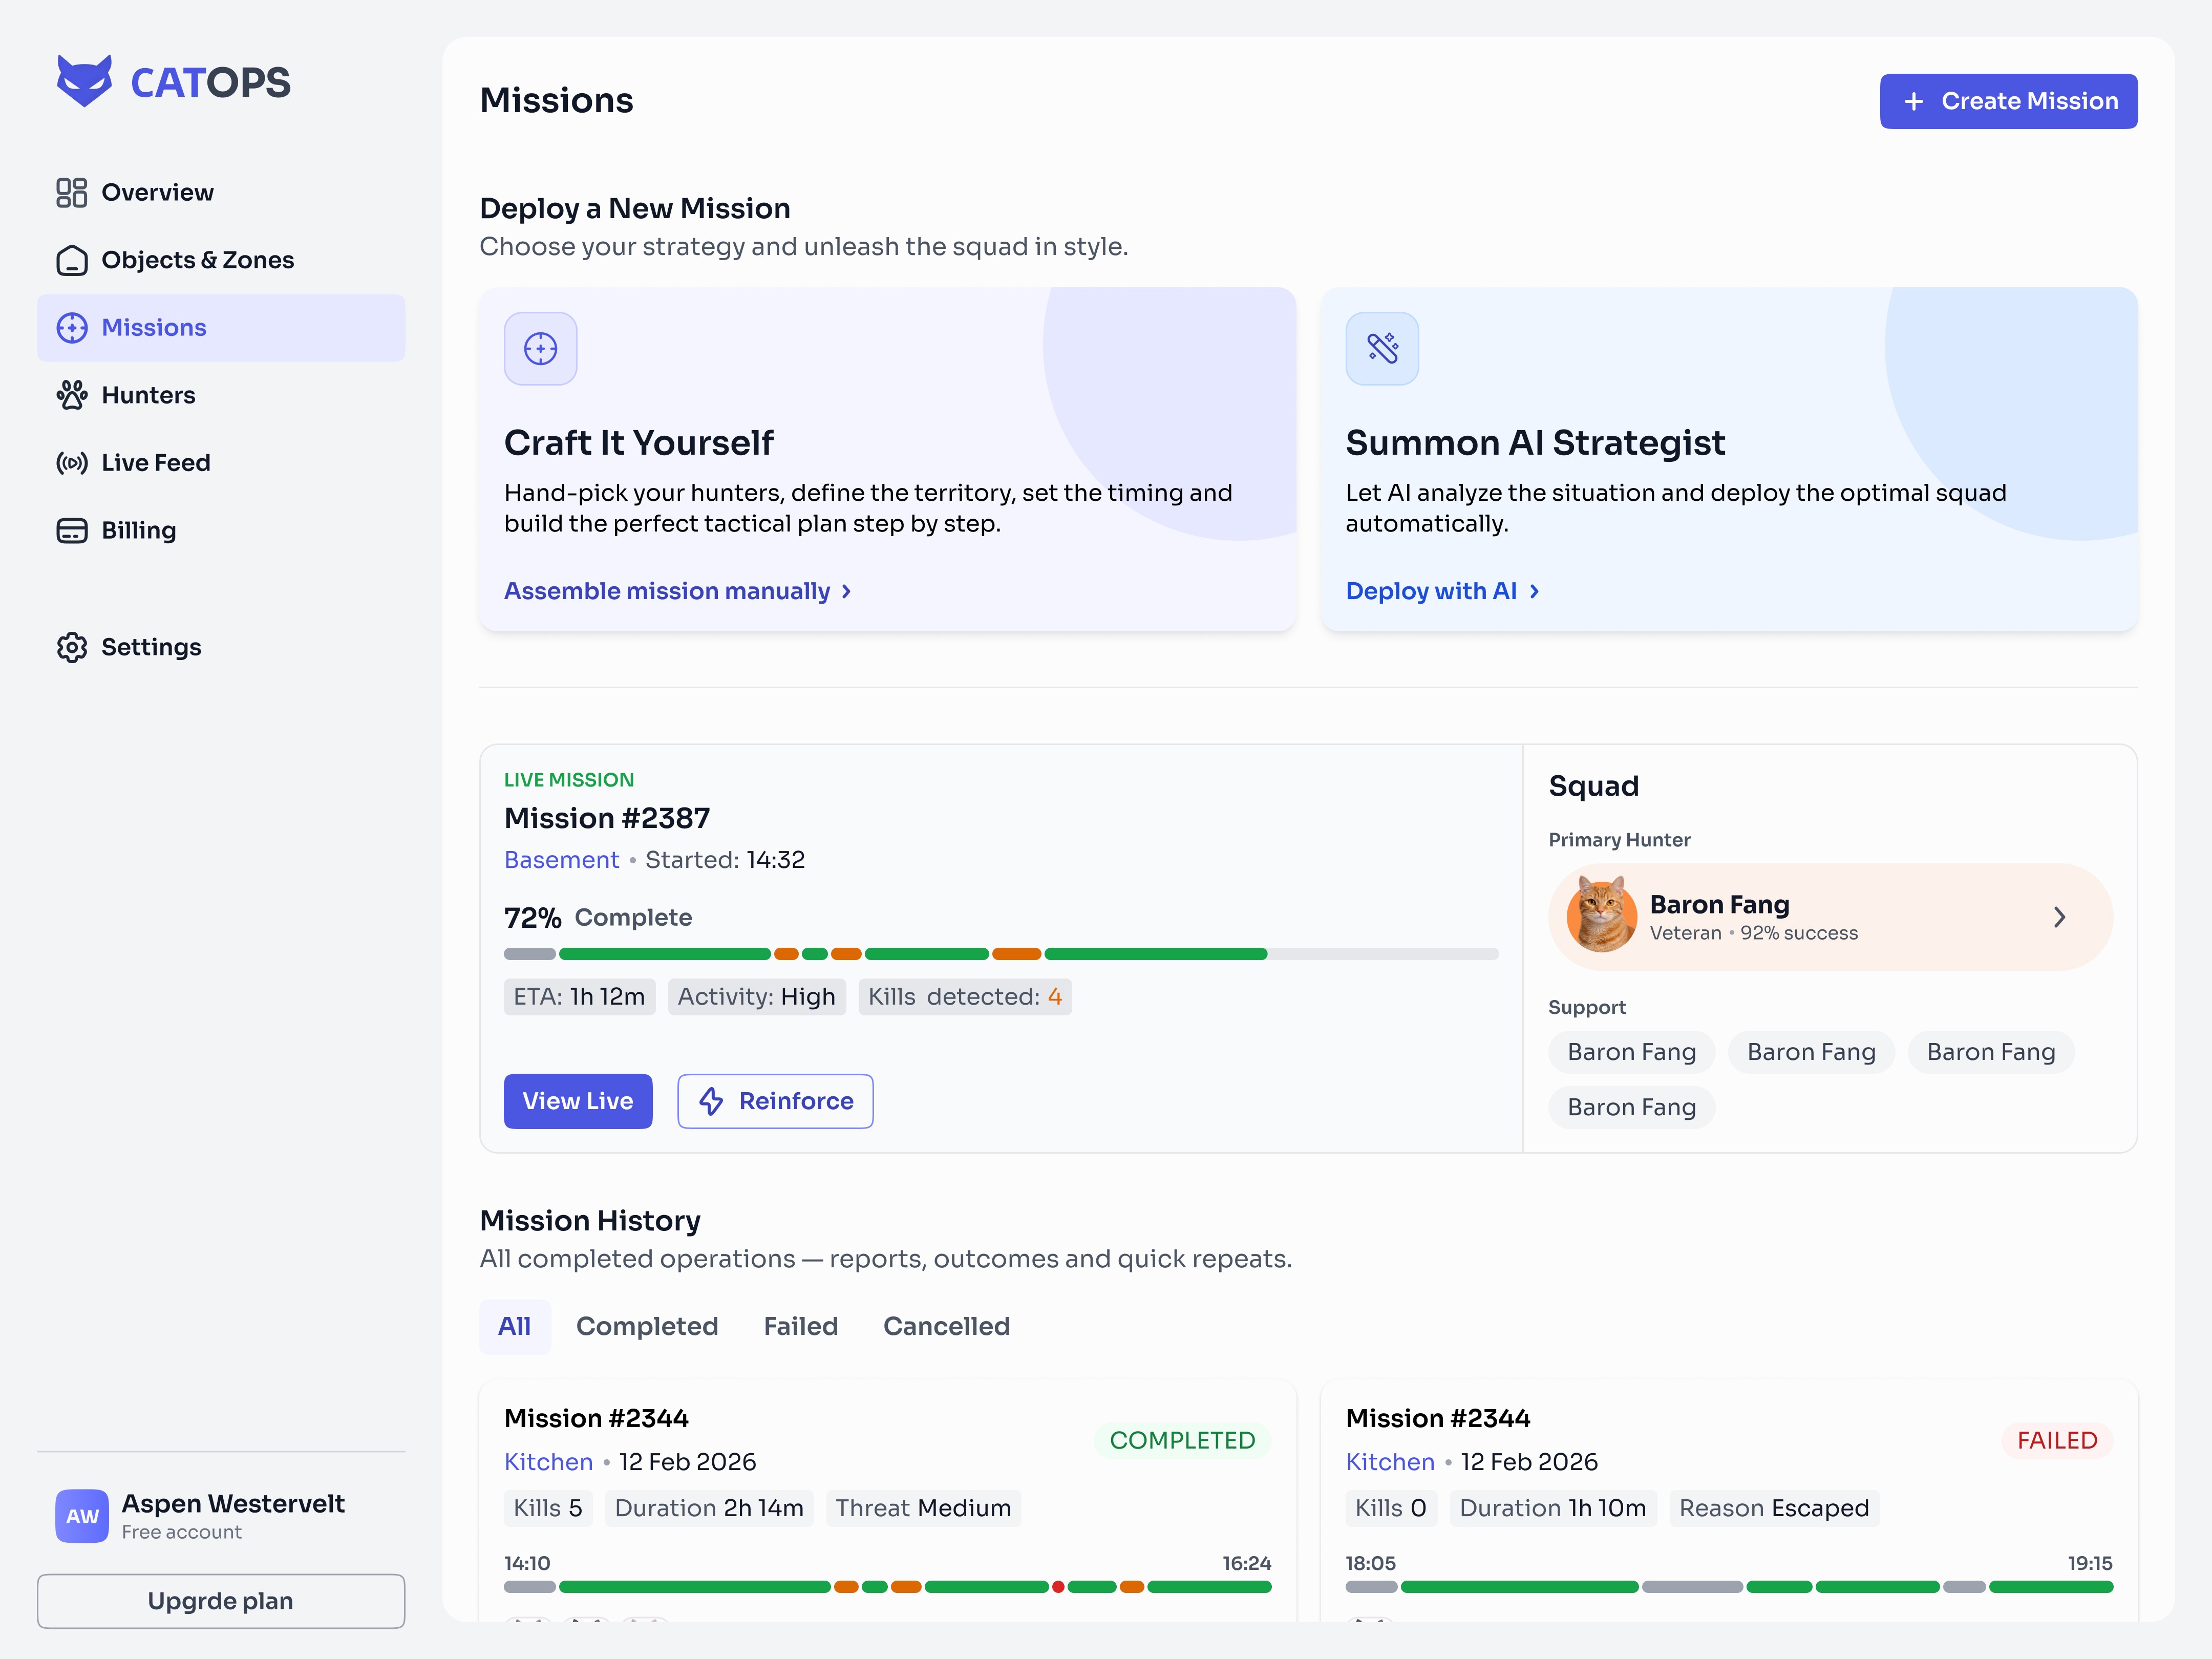Click the red marker on the completed mission timeline
Viewport: 2212px width, 1659px height.
(x=1058, y=1587)
